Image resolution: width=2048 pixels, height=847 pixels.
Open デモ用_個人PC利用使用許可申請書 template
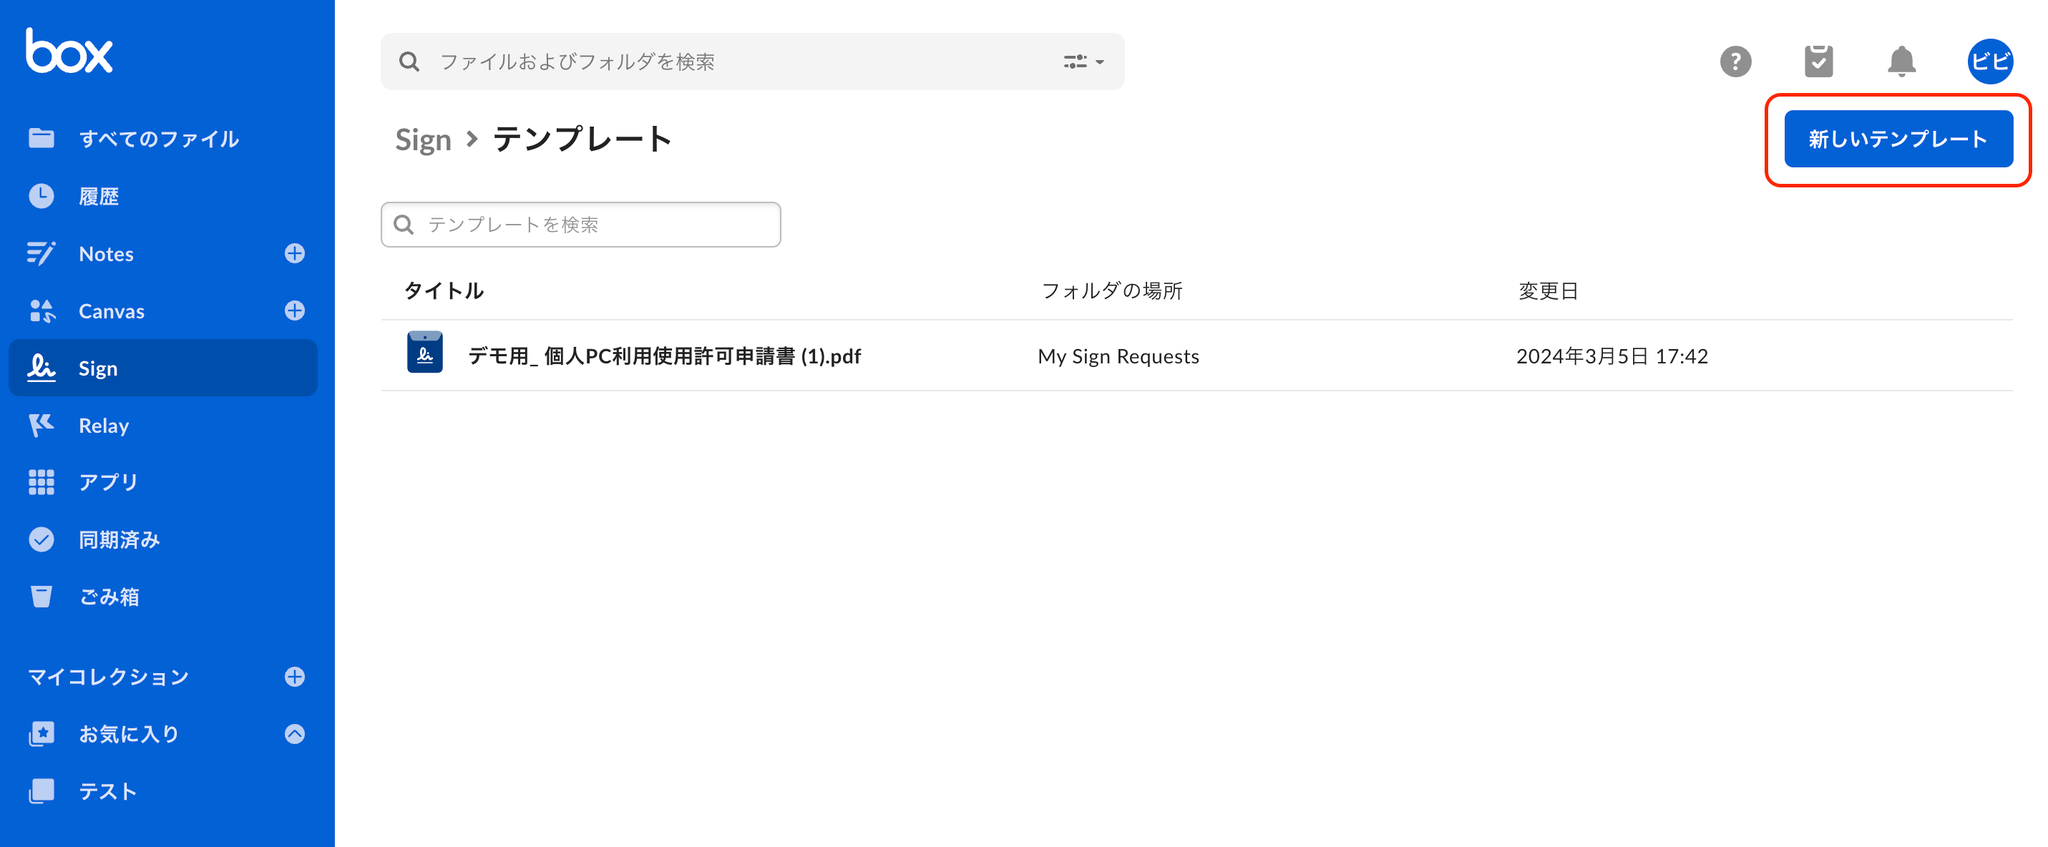tap(664, 356)
